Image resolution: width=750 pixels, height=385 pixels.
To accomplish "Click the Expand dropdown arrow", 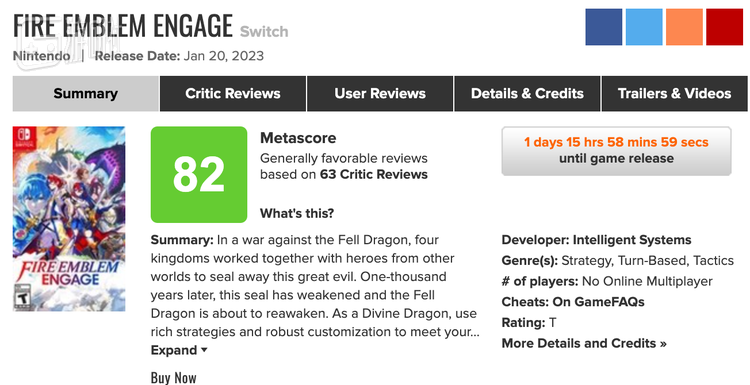I will coord(204,350).
